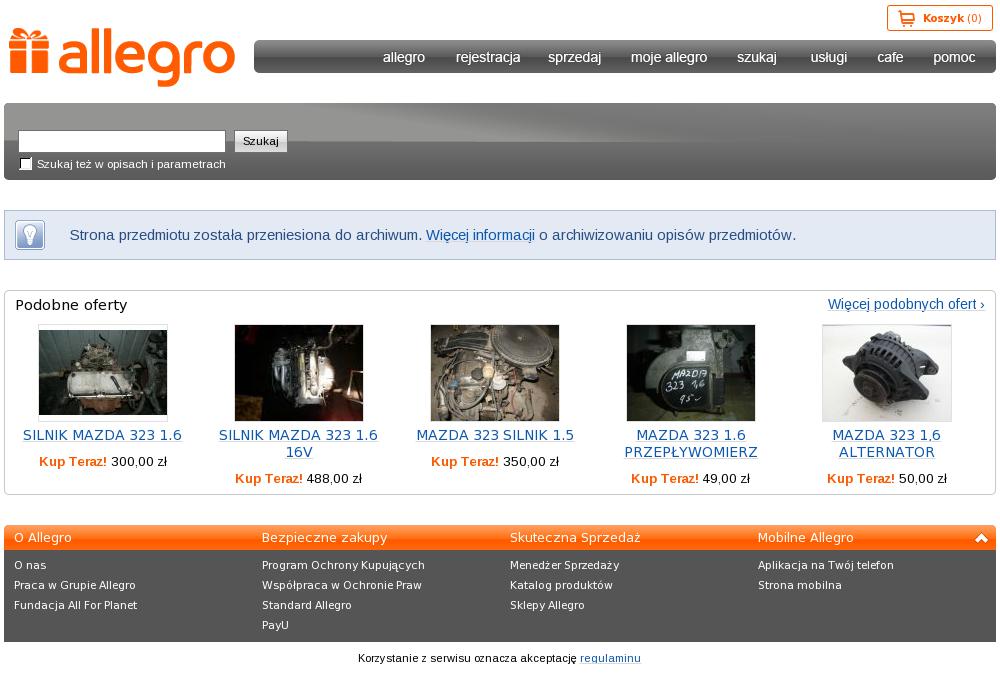Open Sklepy Allegro footer link

click(547, 605)
